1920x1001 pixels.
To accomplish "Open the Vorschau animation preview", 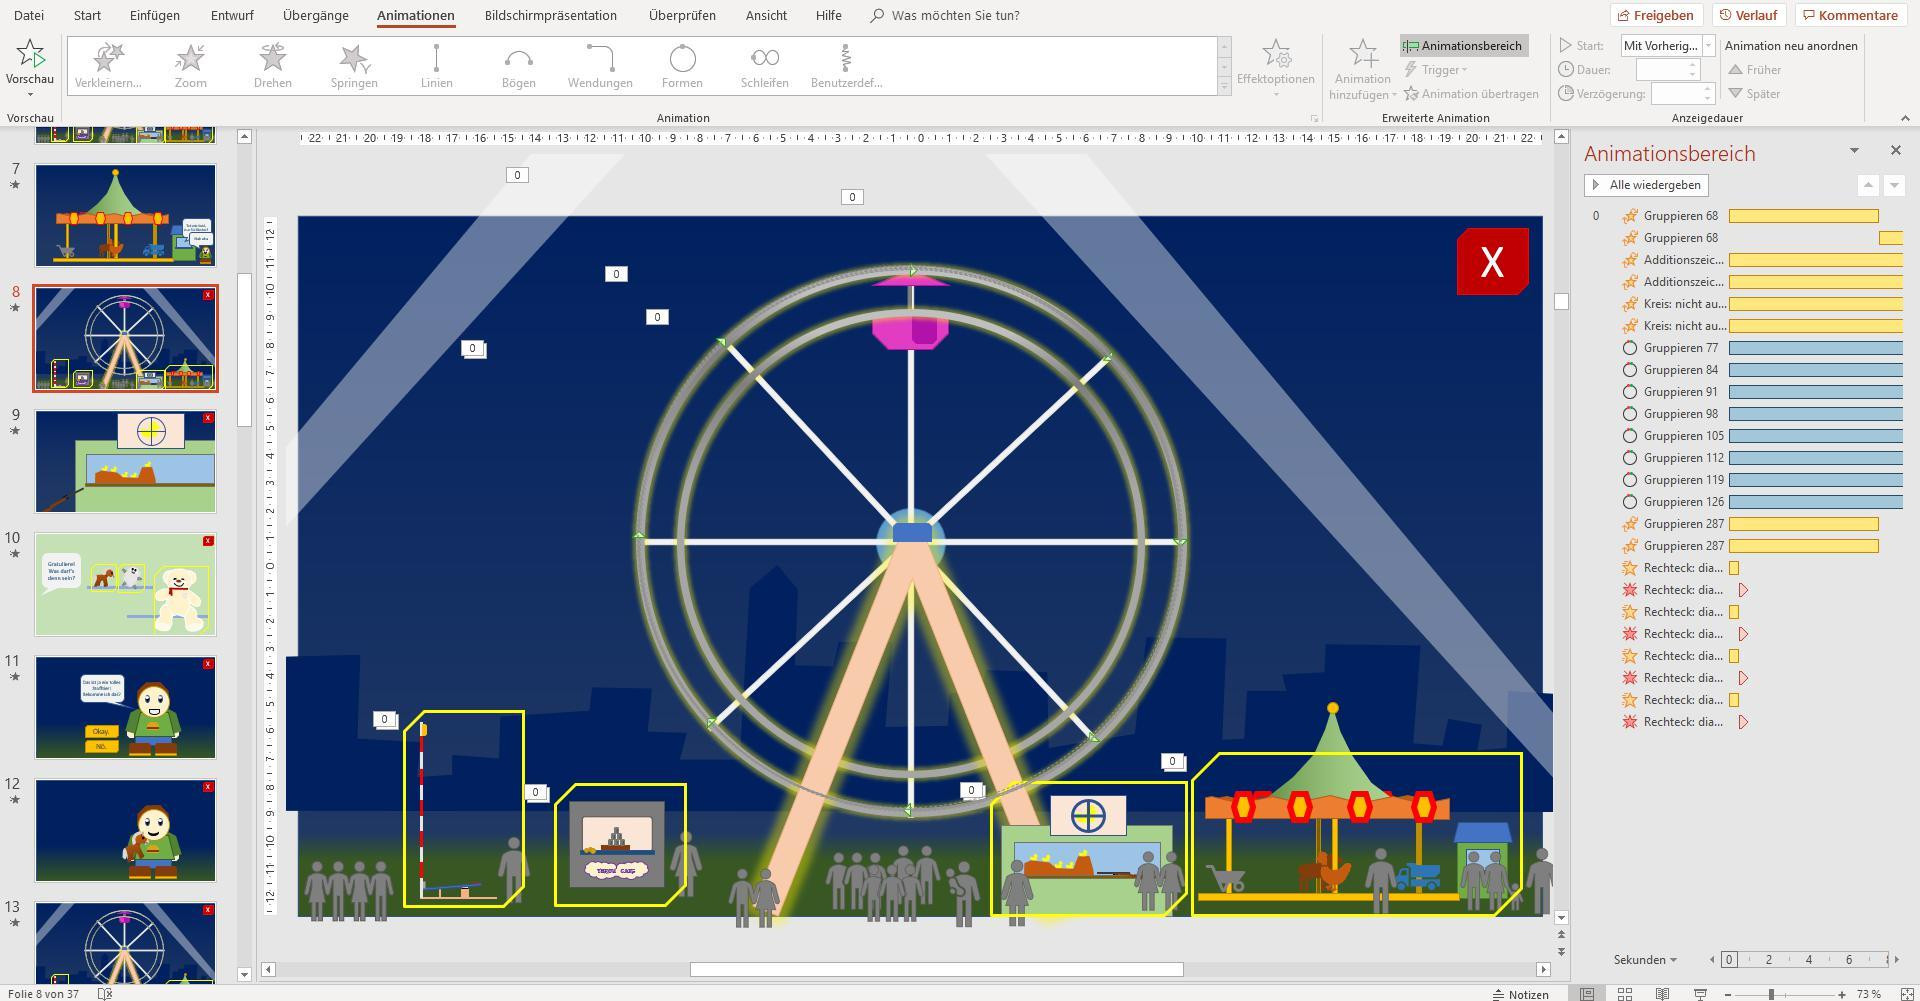I will (x=30, y=66).
